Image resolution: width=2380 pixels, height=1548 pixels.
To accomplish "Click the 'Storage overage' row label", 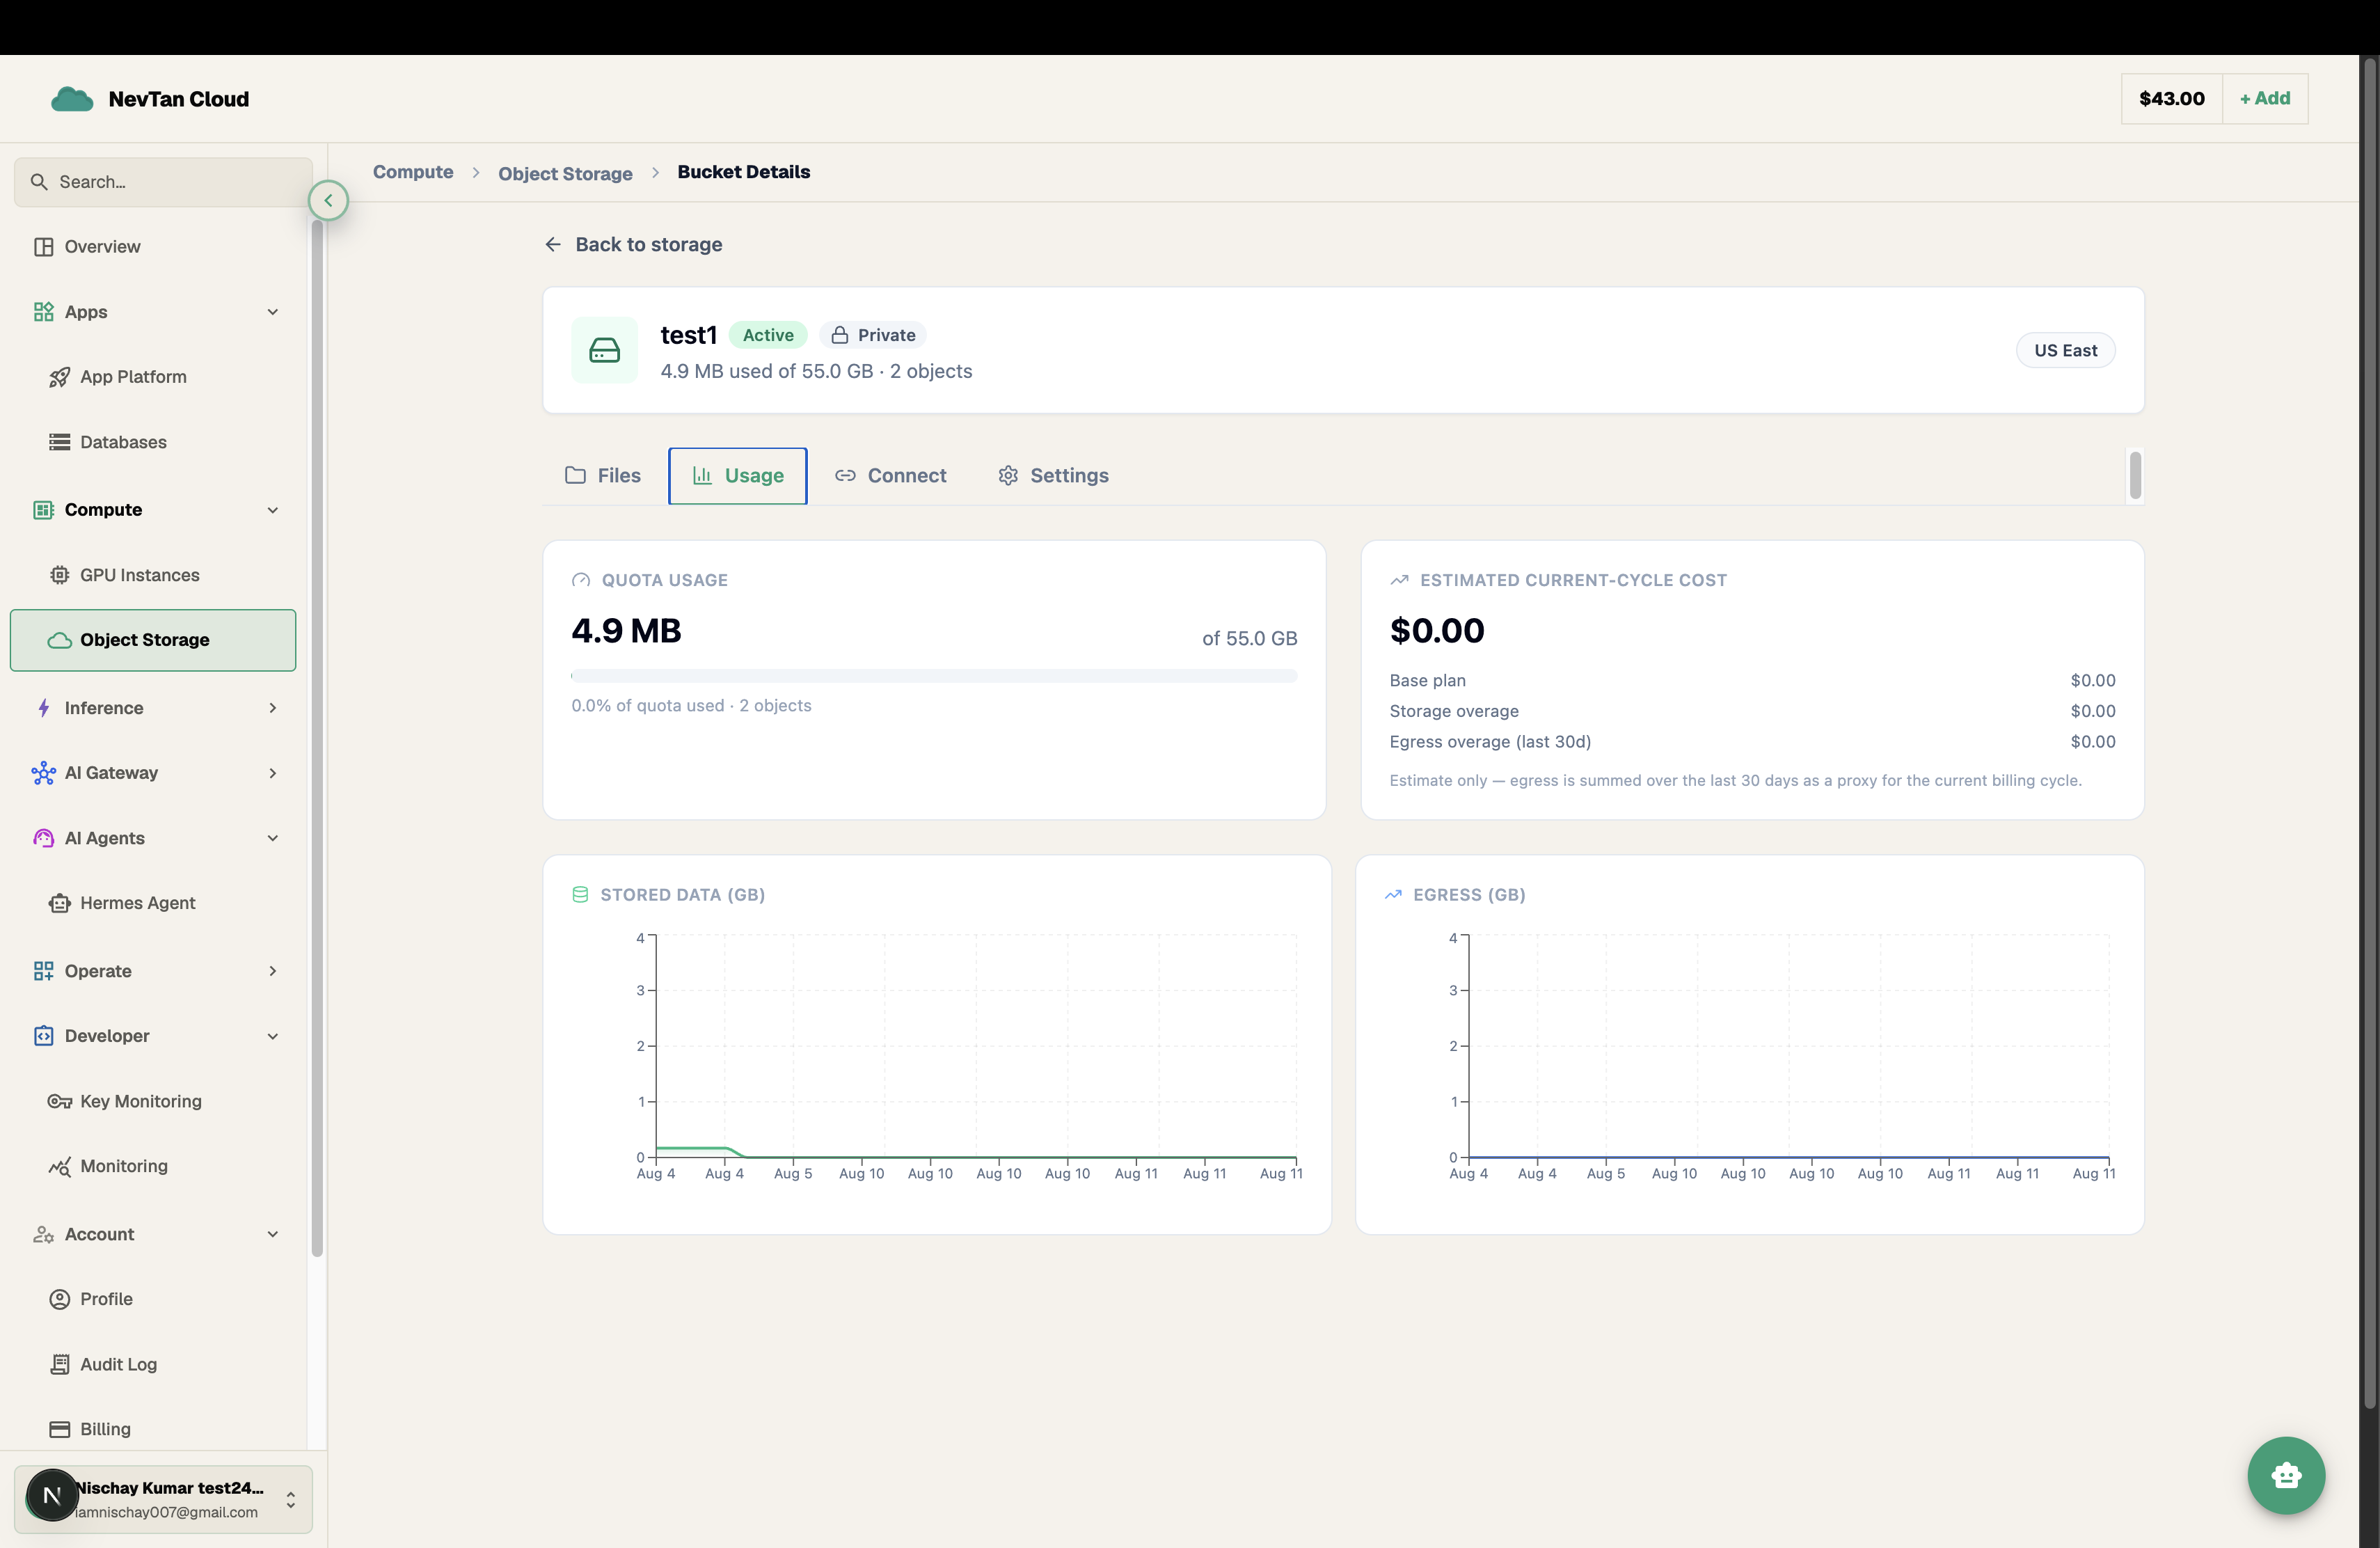I will (x=1454, y=711).
